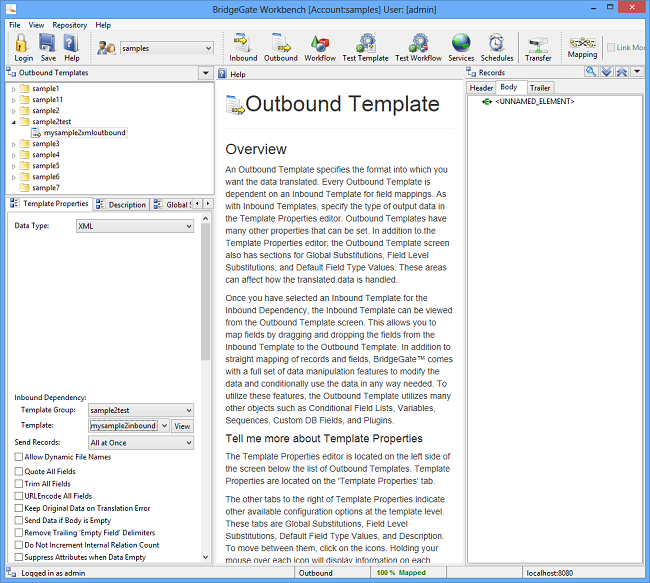
Task: Enable Trim All Fields checkbox
Action: [x=19, y=483]
